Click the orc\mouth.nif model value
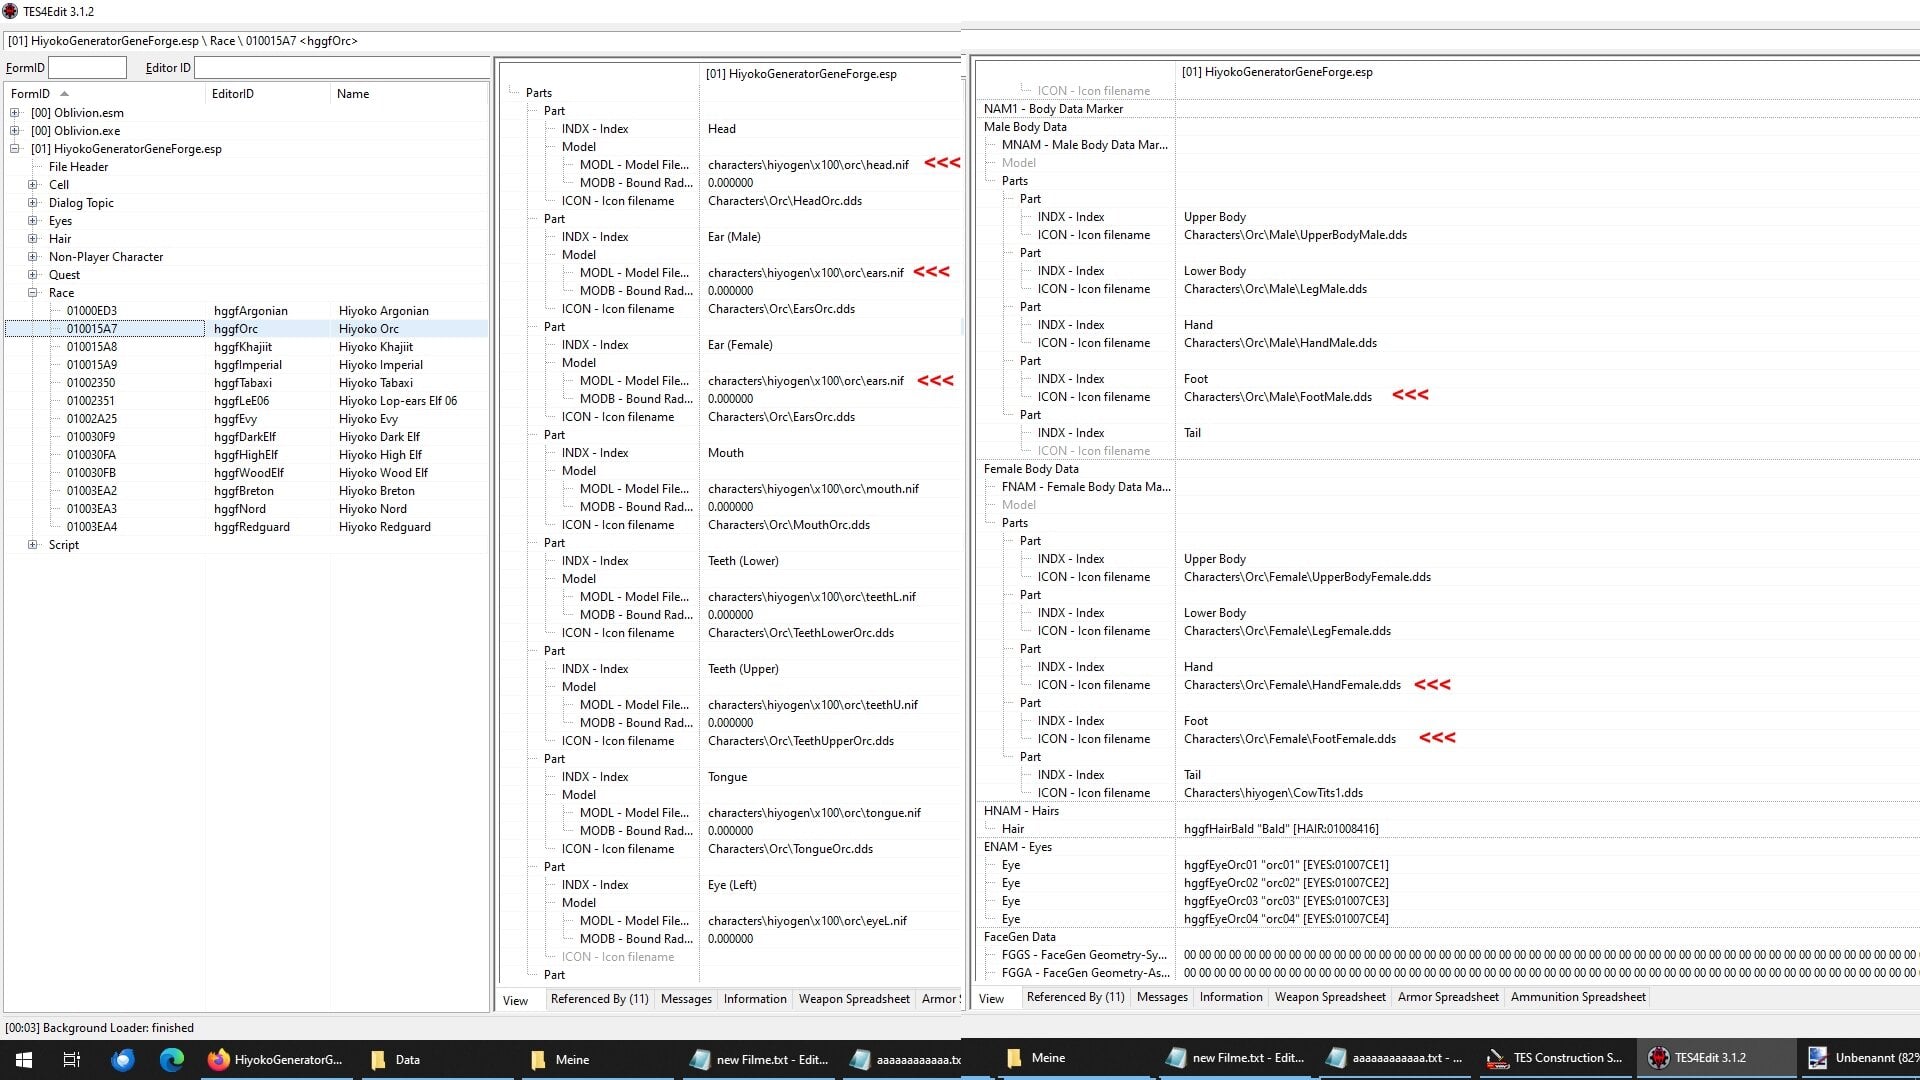 [x=813, y=489]
